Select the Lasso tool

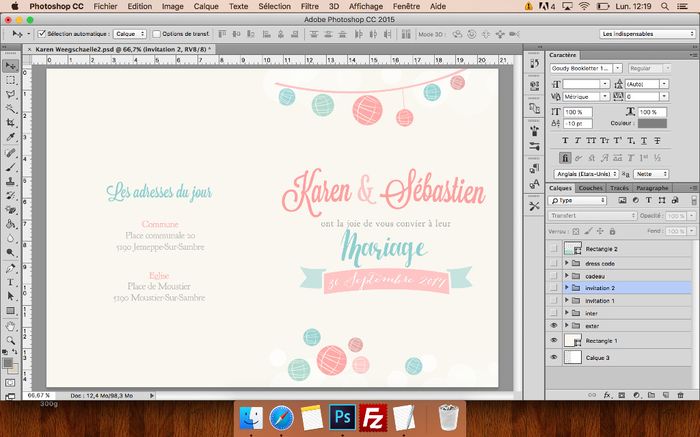click(x=10, y=94)
